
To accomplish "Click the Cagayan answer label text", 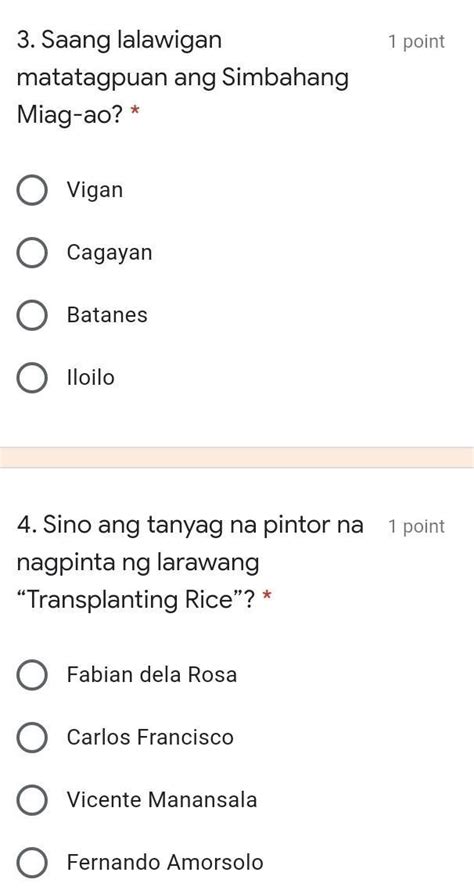I will click(x=110, y=253).
